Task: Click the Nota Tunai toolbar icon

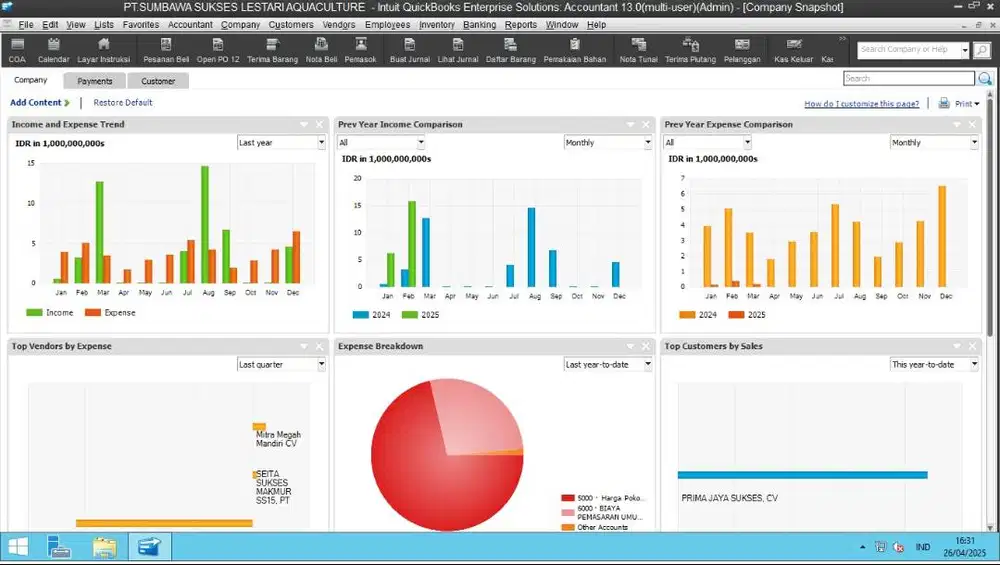Action: [639, 49]
